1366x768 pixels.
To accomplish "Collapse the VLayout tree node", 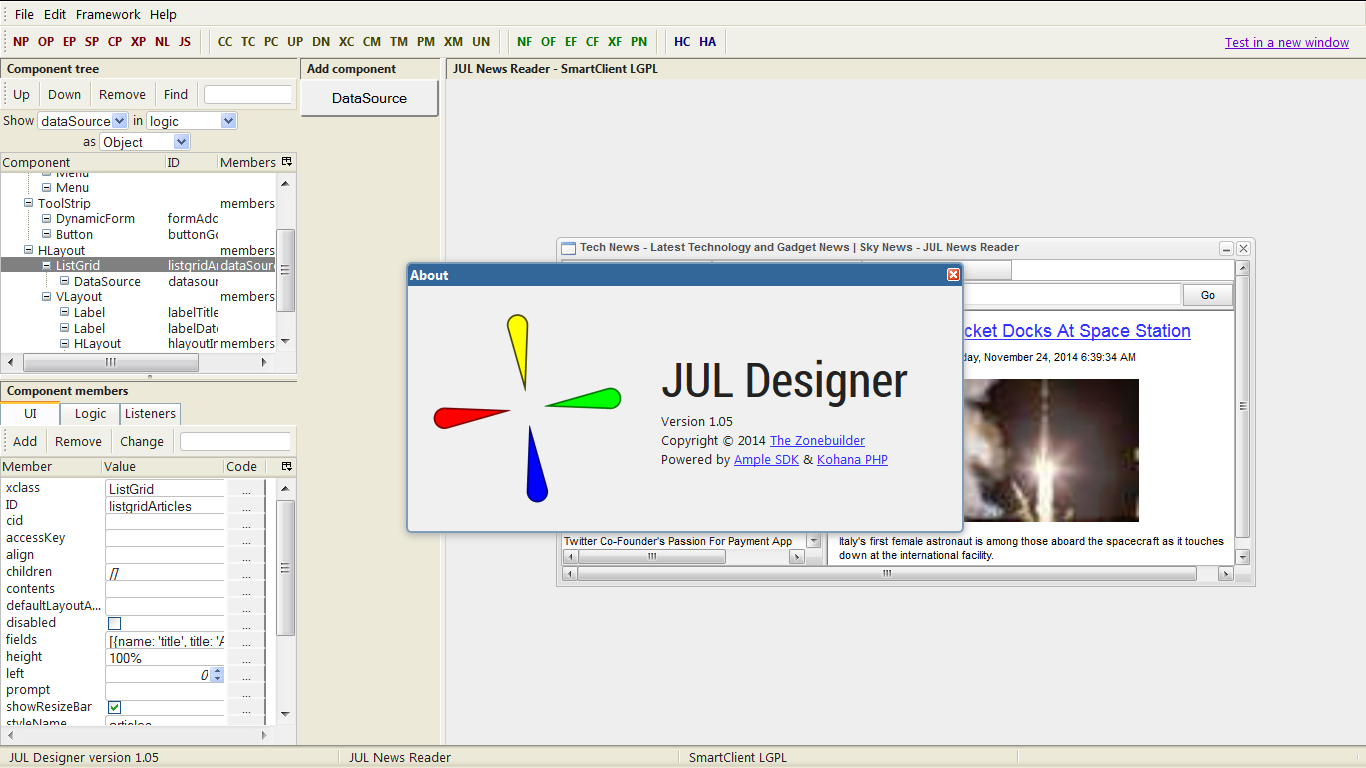I will click(47, 296).
